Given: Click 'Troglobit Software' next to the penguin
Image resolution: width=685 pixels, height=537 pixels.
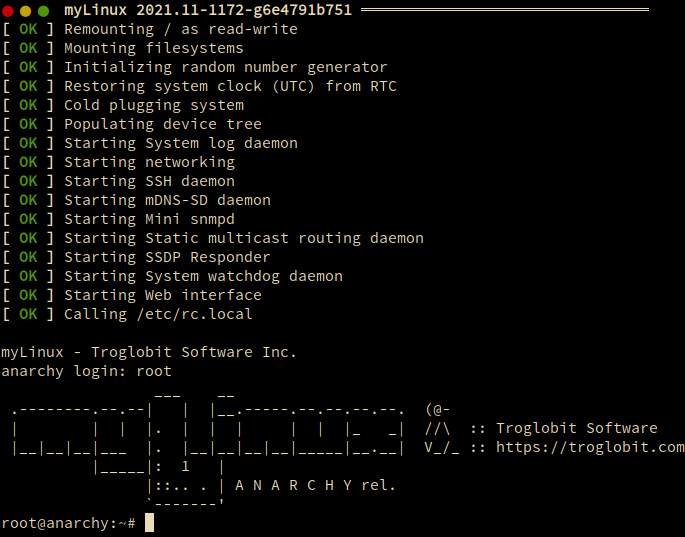Looking at the screenshot, I should (577, 428).
